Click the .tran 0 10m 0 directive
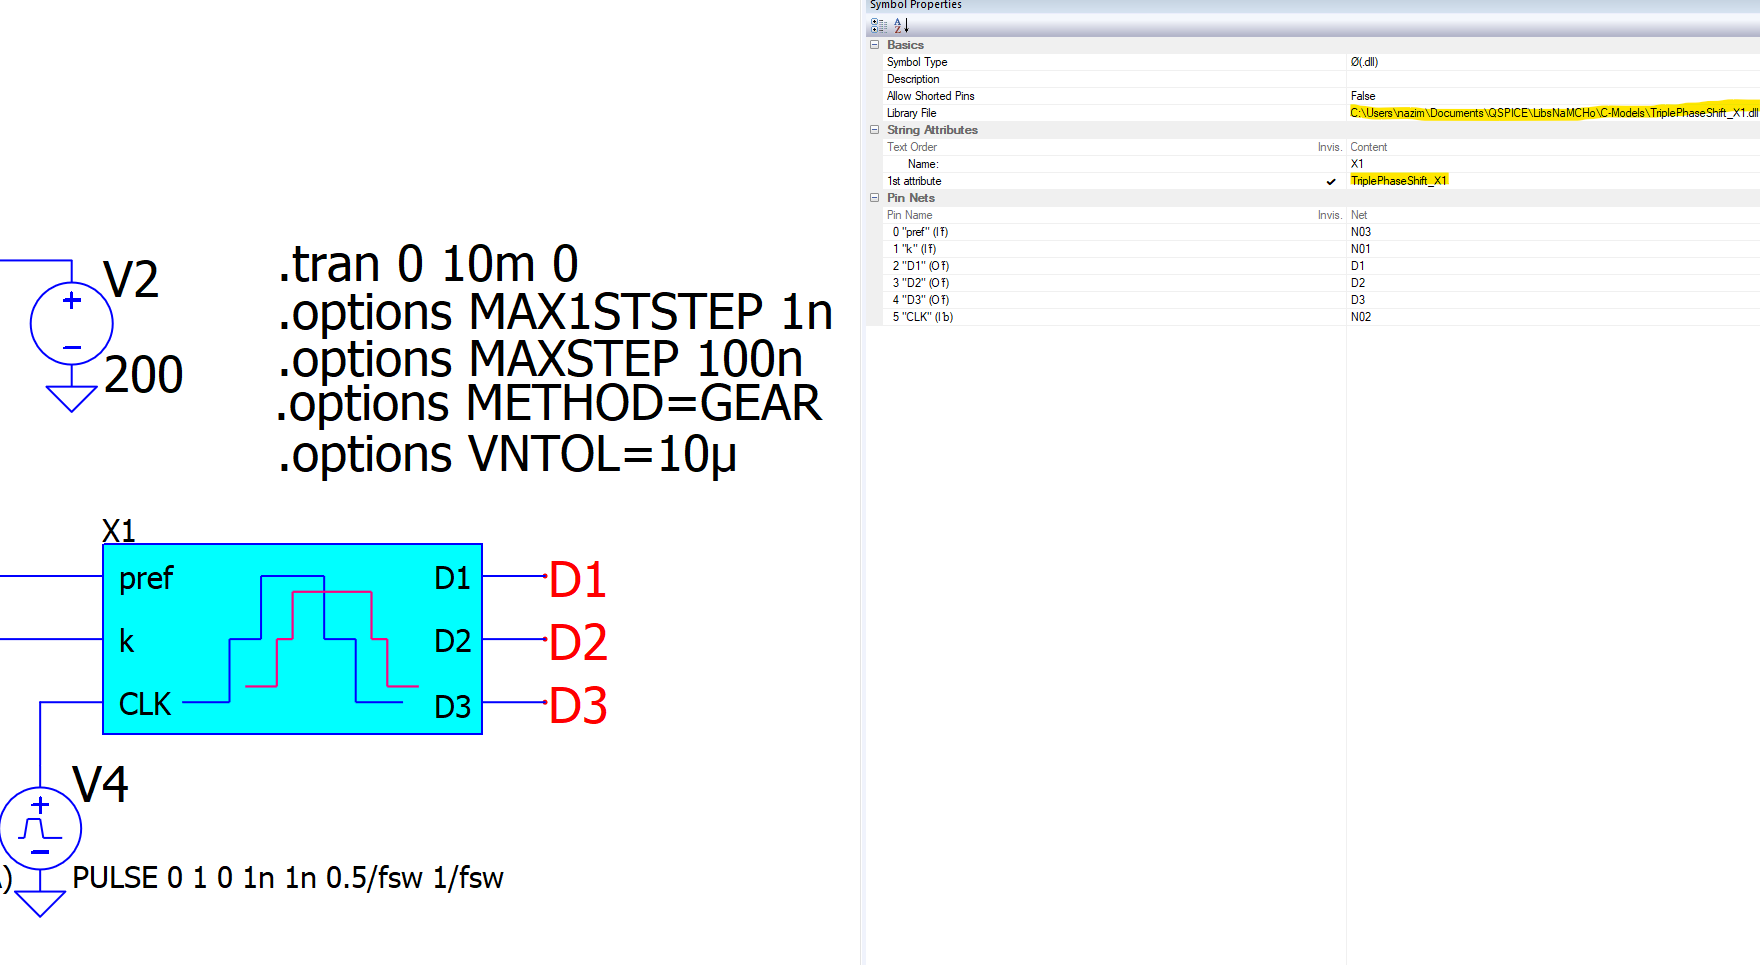Screen dimensions: 1760x965 (x=428, y=265)
